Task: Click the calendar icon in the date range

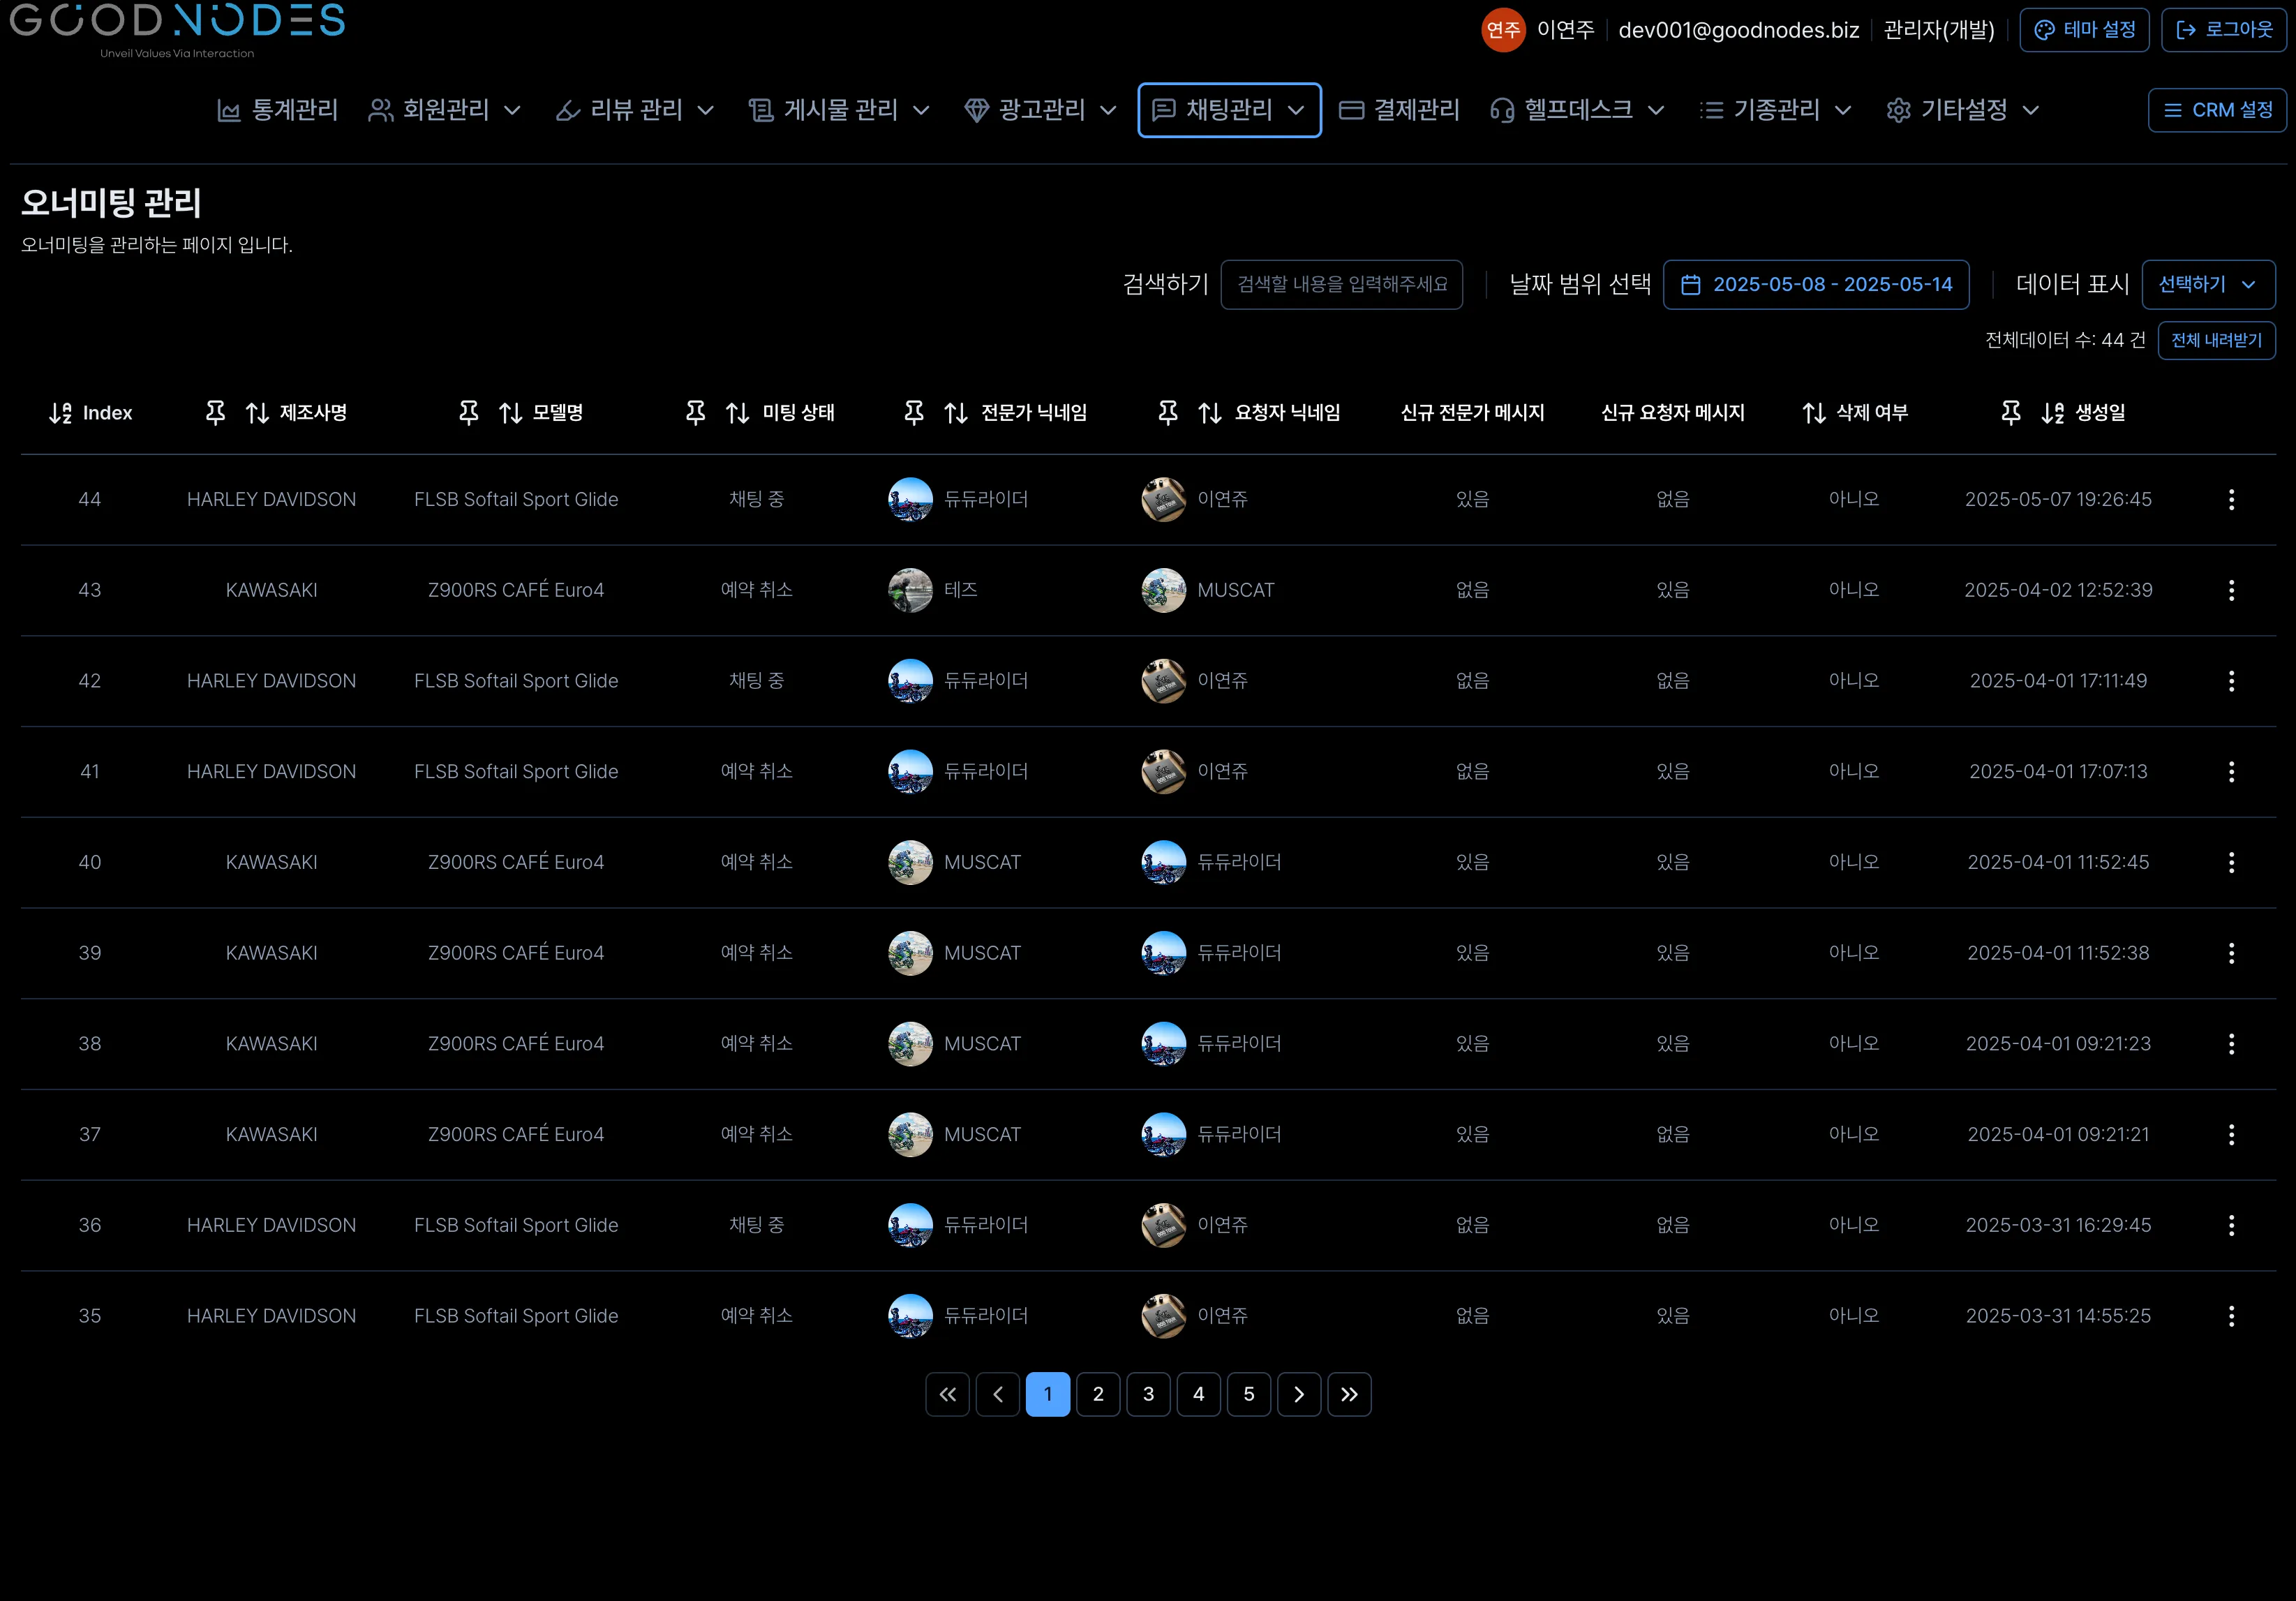Action: point(1691,285)
